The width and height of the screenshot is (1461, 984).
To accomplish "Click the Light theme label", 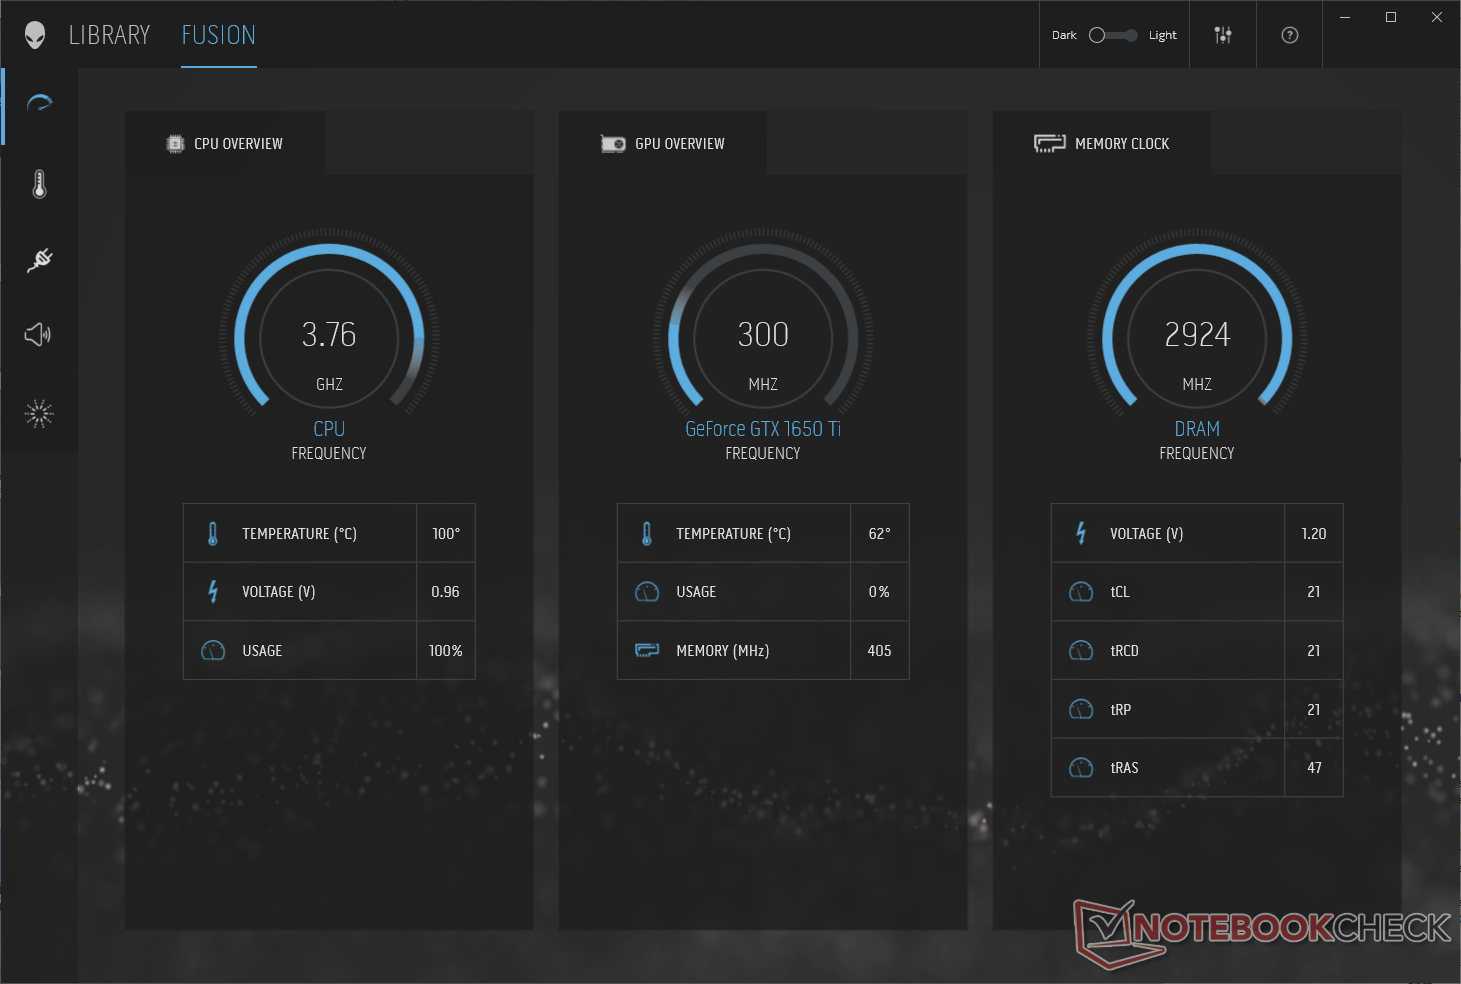I will coord(1163,35).
